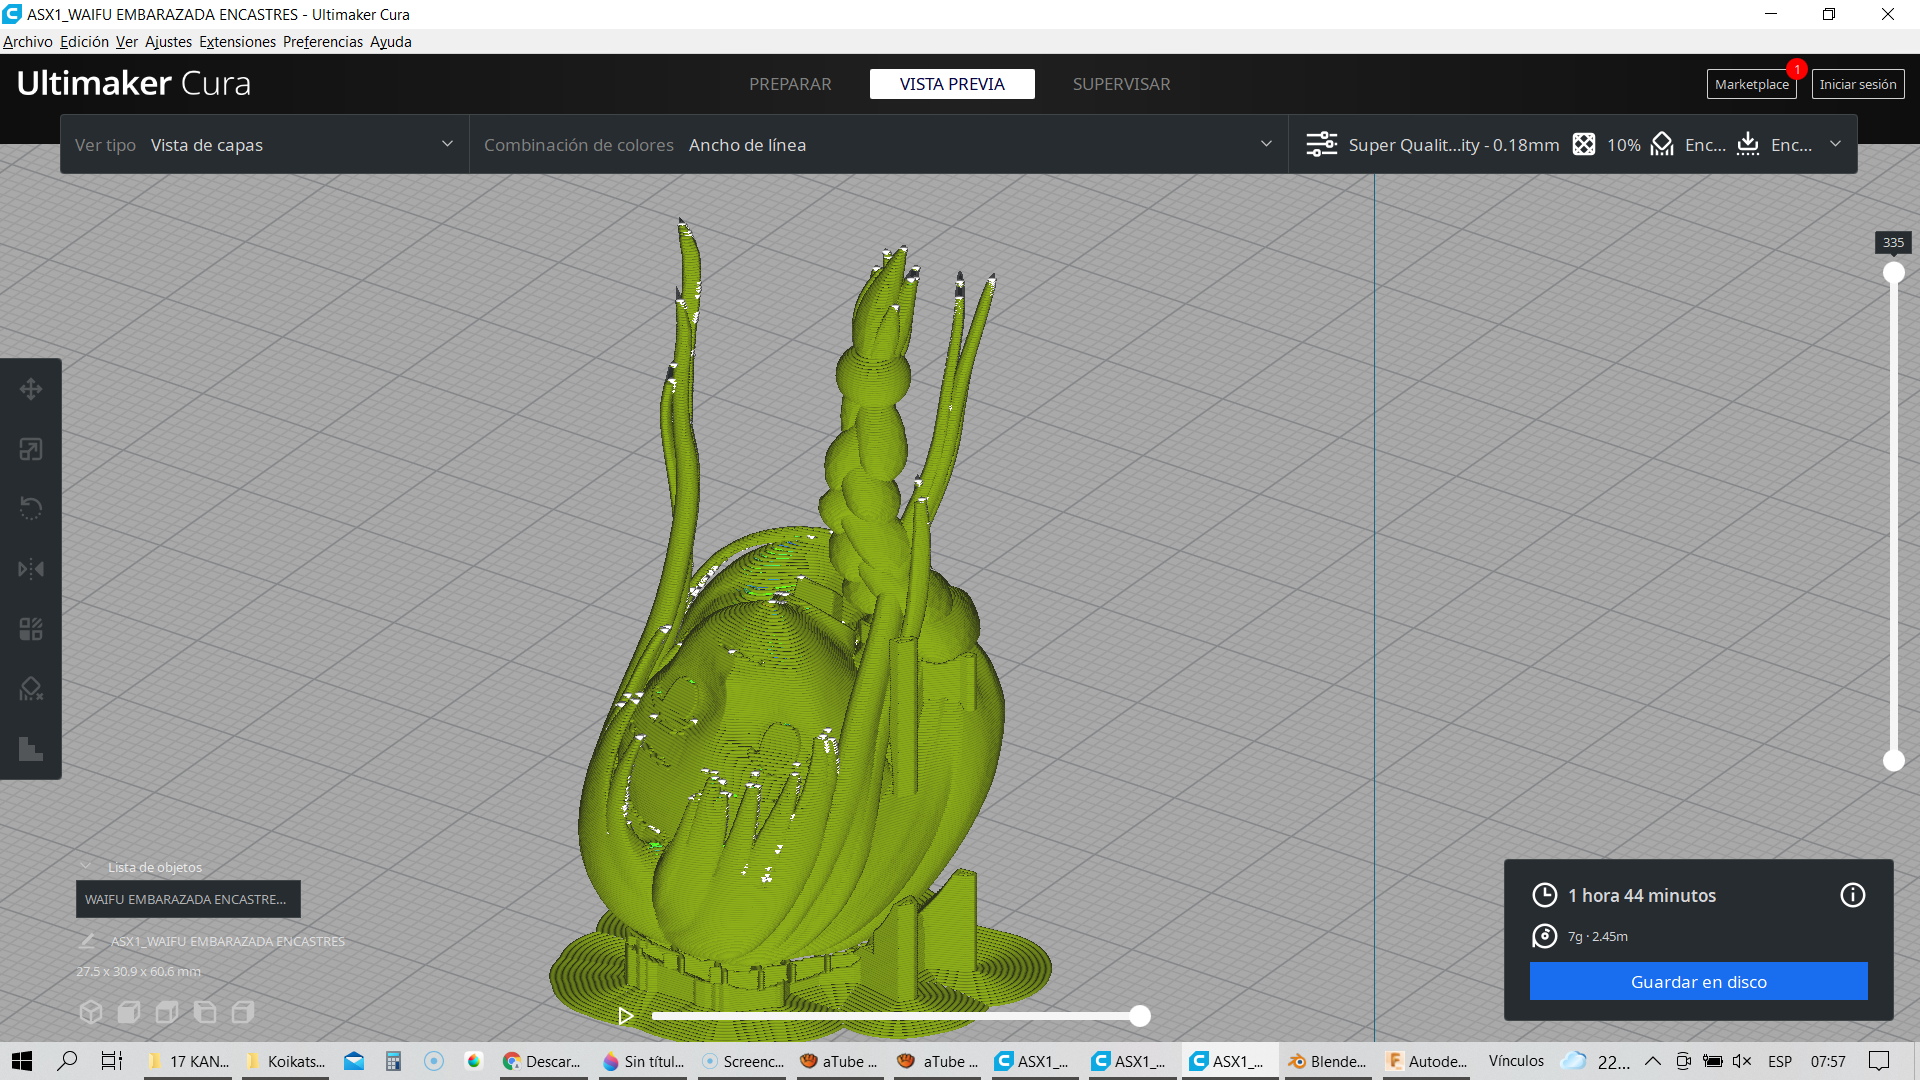
Task: Switch to right side view cube icon
Action: tap(243, 1012)
